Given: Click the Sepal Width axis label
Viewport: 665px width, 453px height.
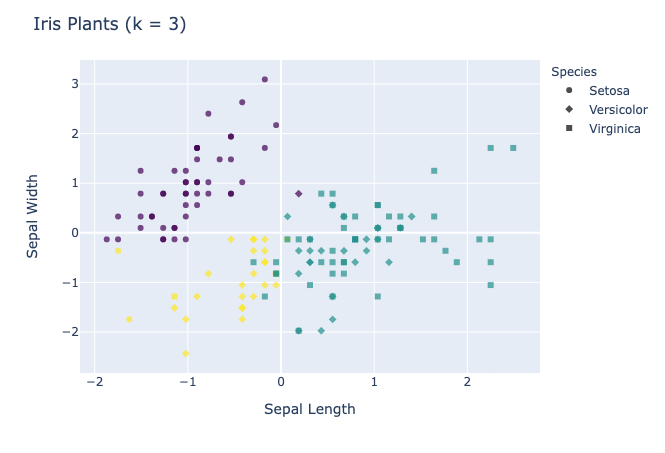Looking at the screenshot, I should 32,216.
